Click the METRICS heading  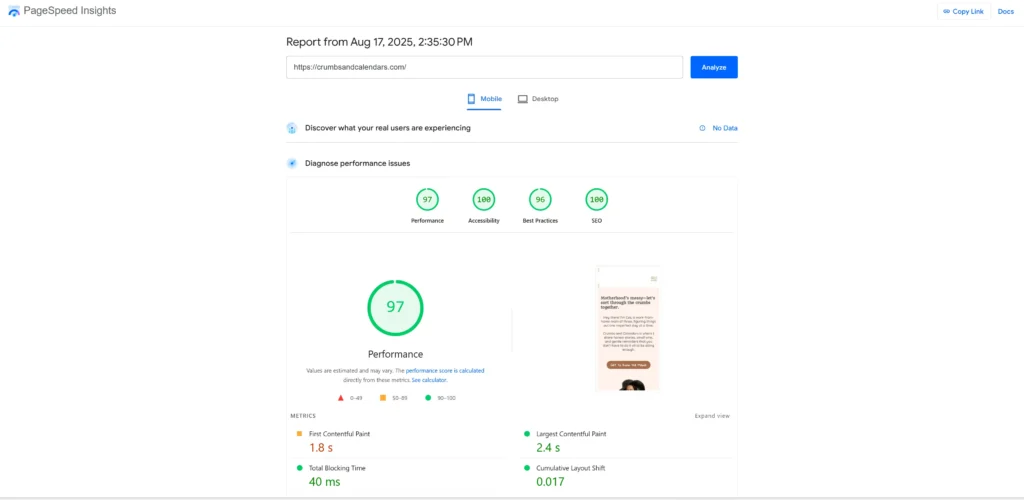pos(303,416)
